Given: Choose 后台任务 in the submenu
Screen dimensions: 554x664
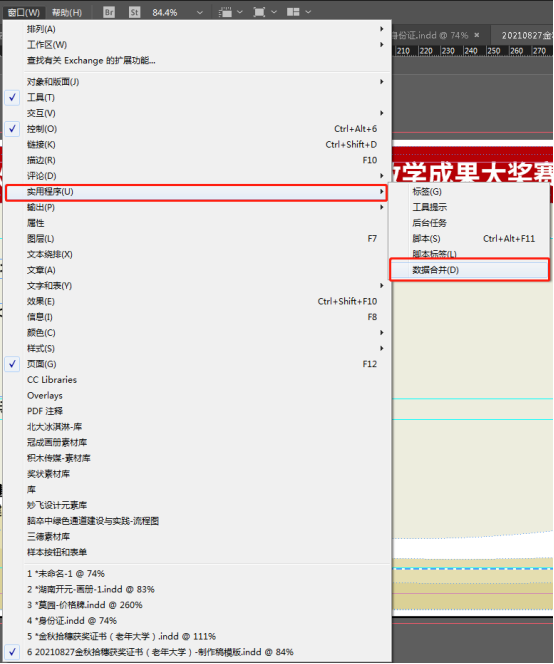Looking at the screenshot, I should point(470,223).
